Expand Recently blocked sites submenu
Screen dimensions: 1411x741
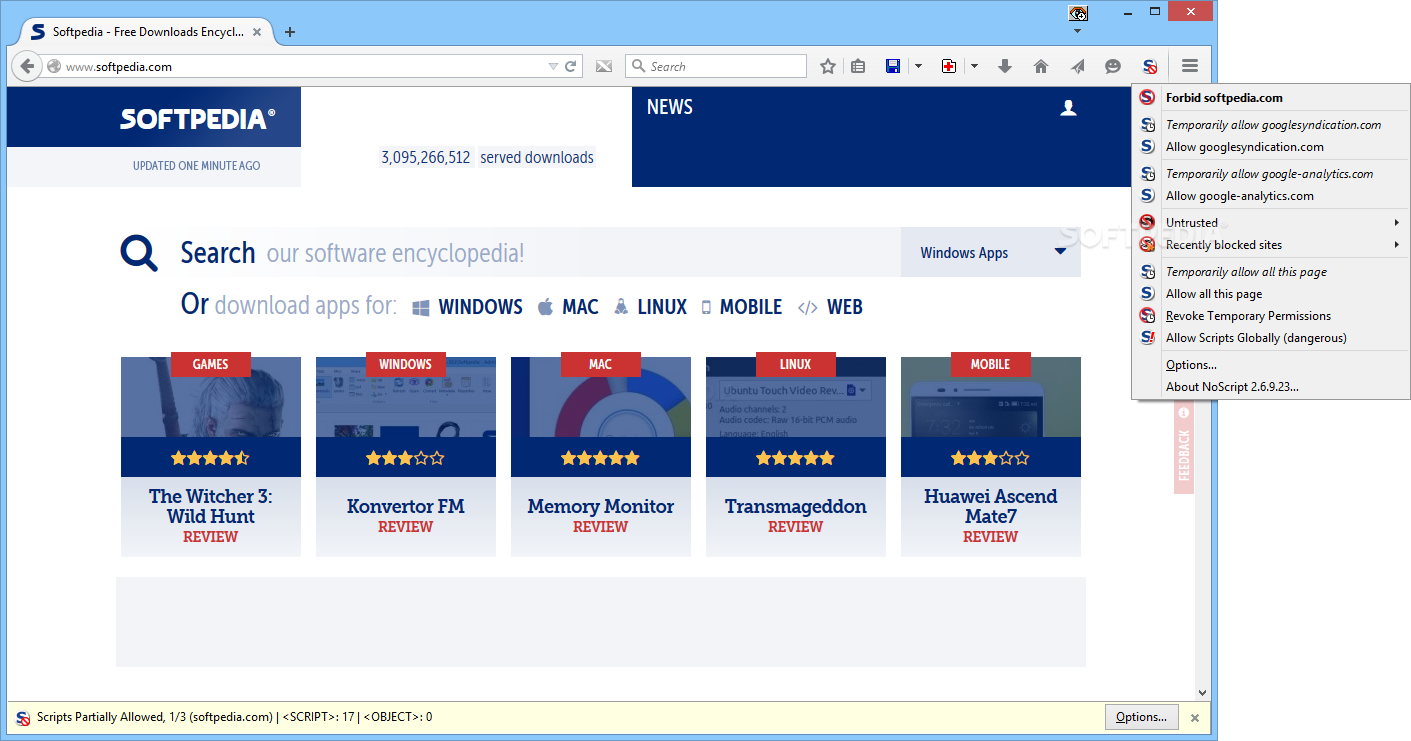click(1271, 245)
